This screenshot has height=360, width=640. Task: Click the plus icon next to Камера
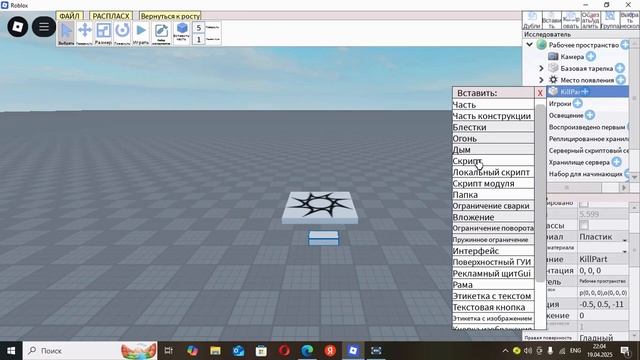click(x=591, y=56)
